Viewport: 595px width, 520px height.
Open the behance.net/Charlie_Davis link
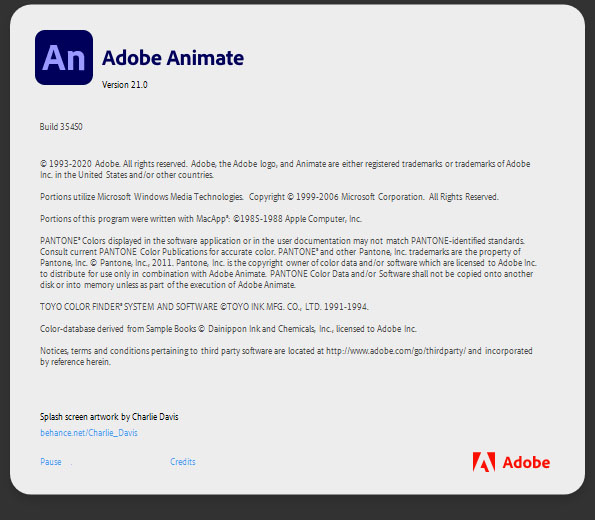point(89,433)
